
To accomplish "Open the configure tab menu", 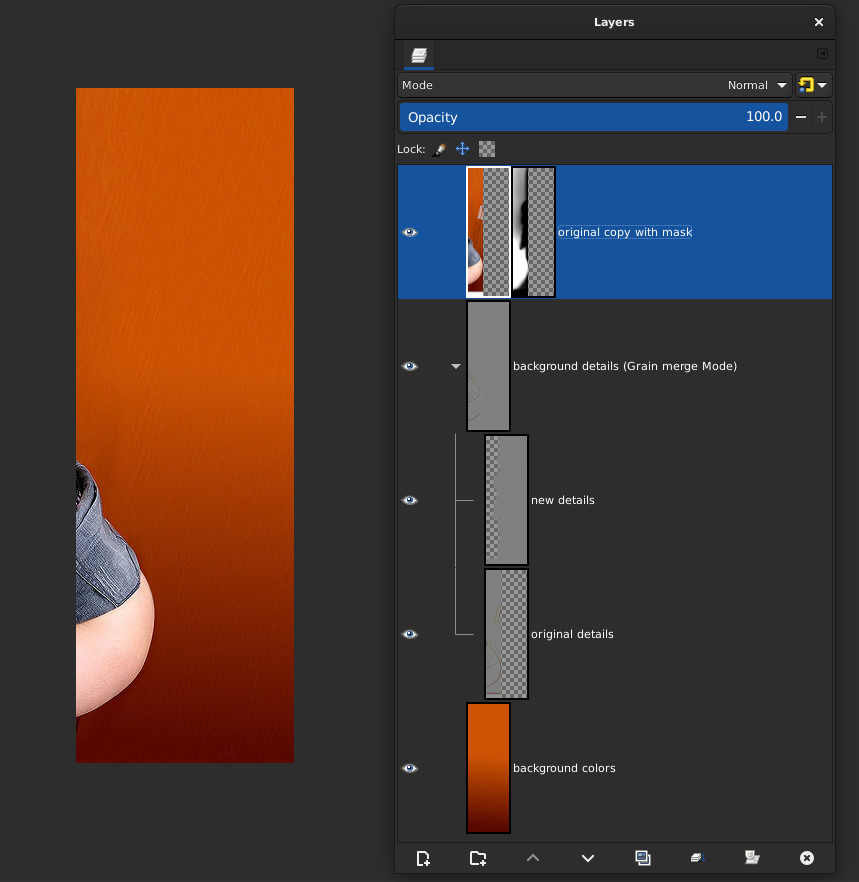I will click(822, 54).
